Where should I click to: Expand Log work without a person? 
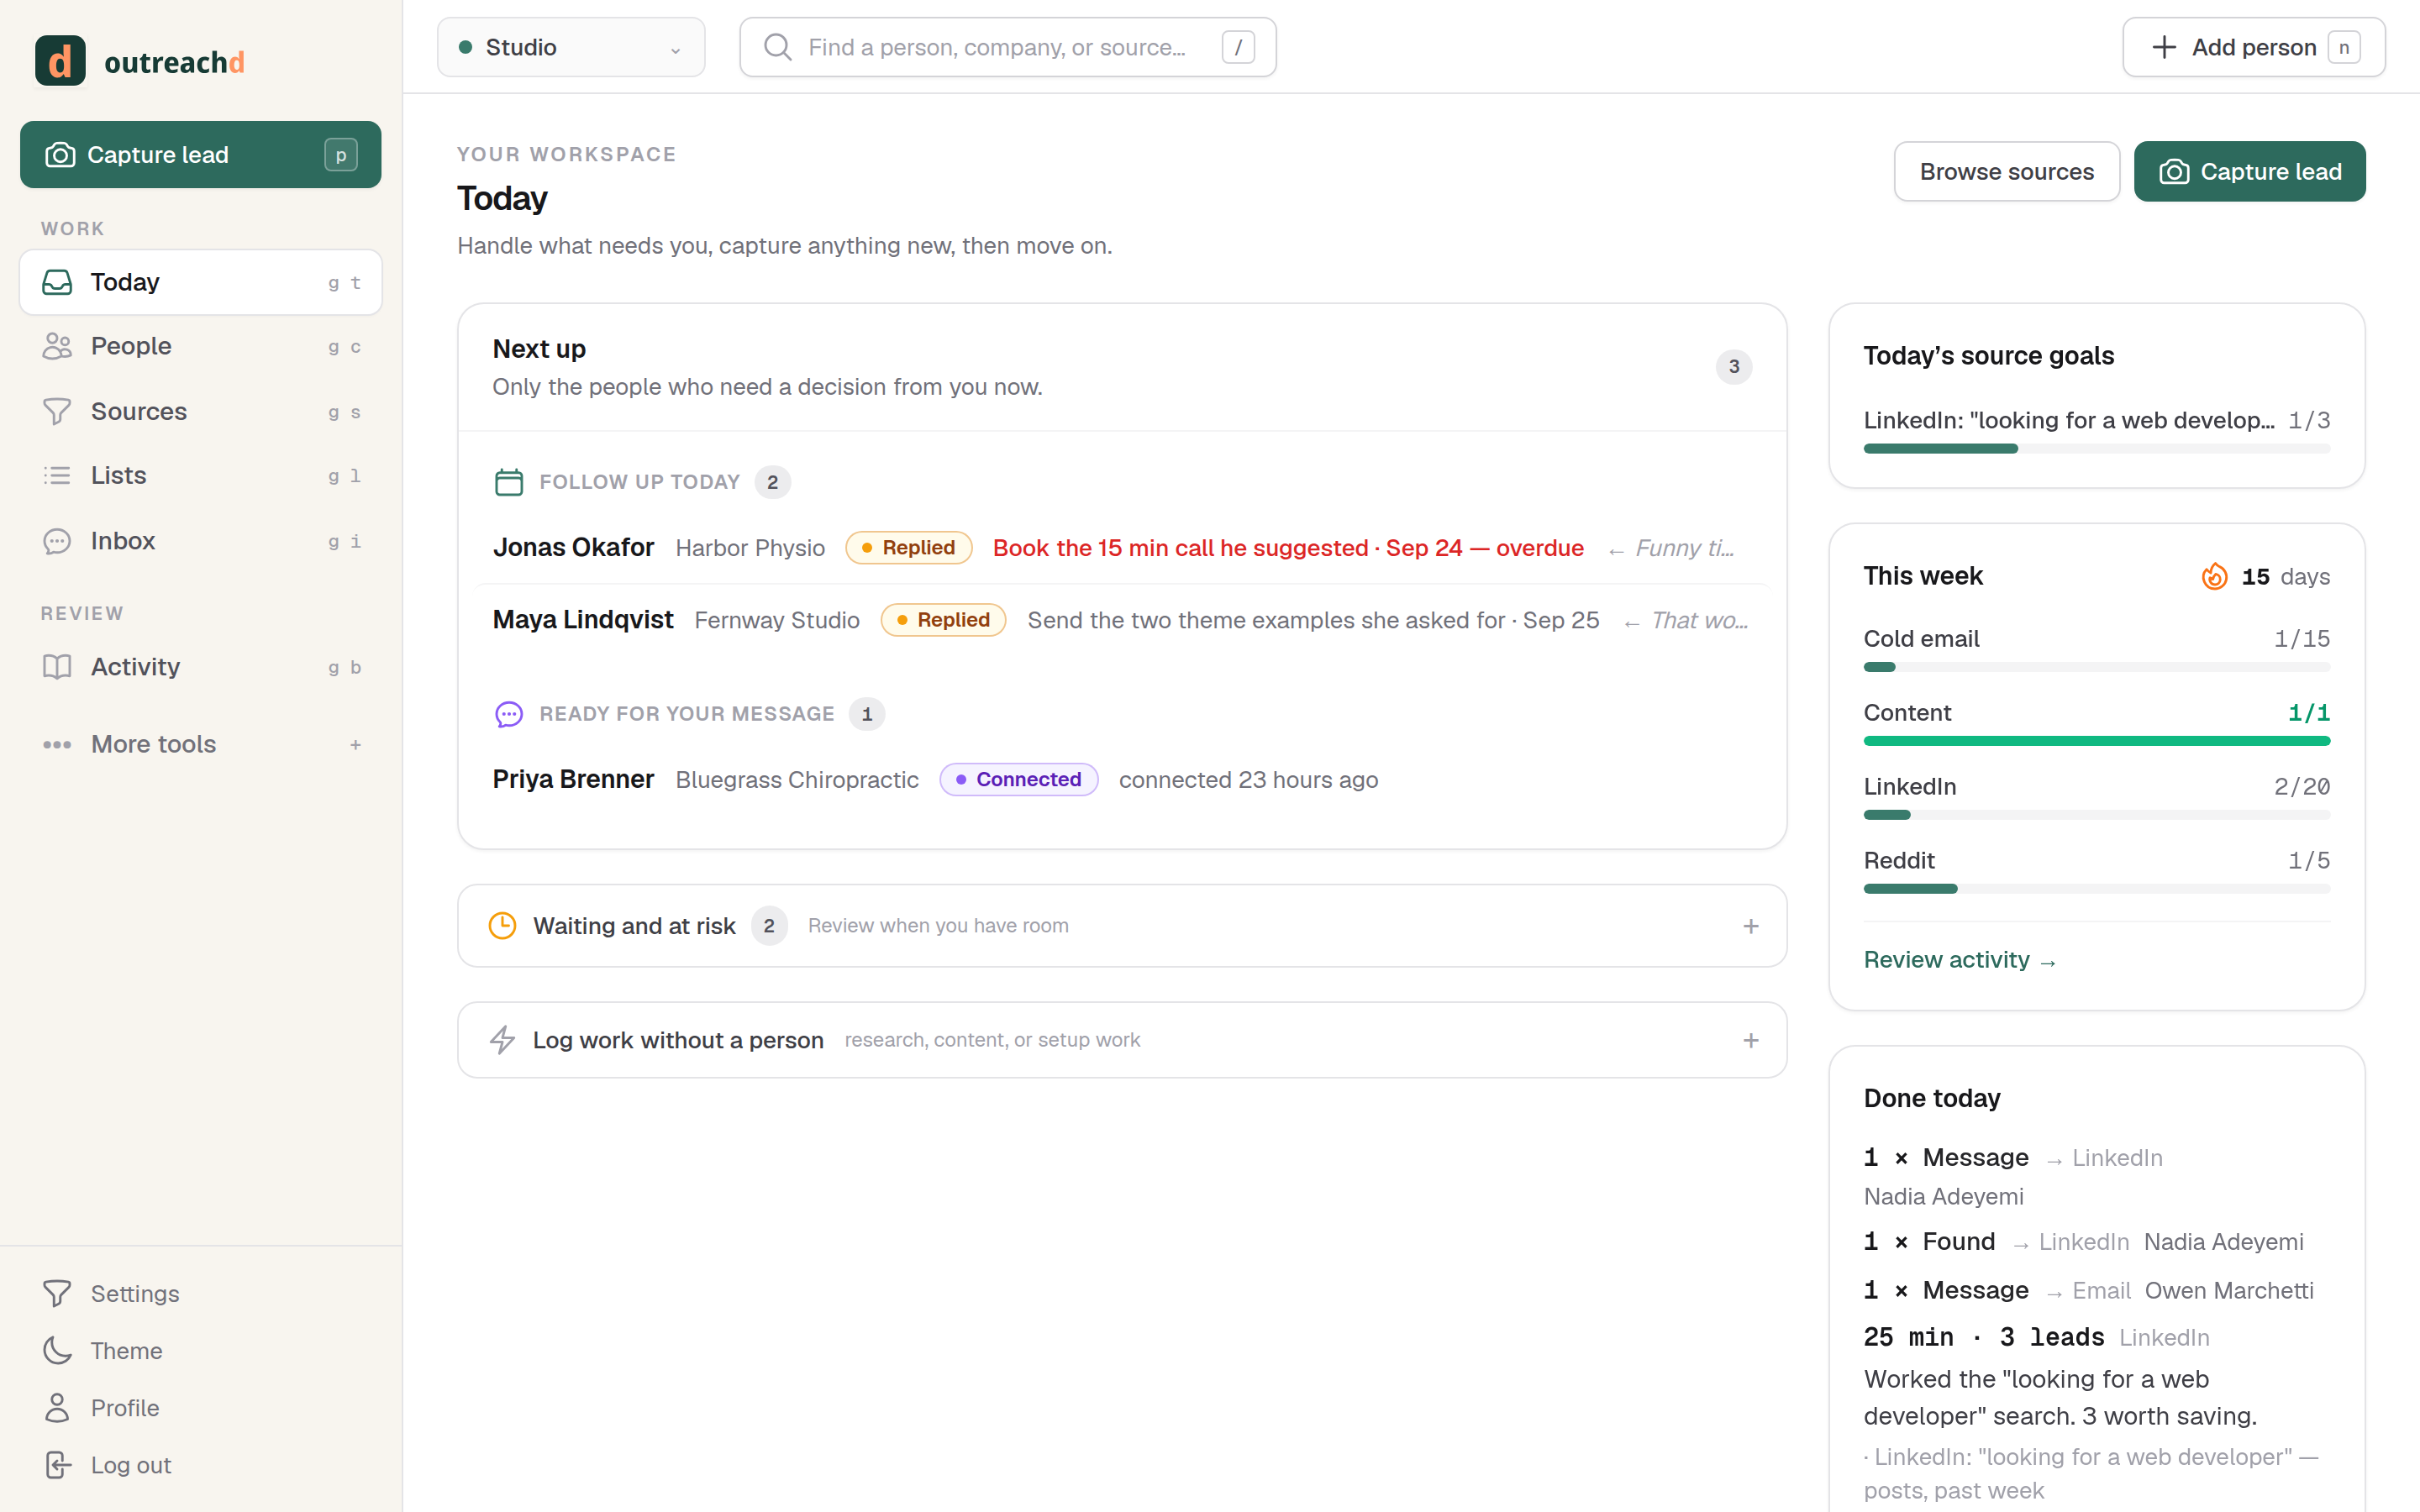1122,1040
